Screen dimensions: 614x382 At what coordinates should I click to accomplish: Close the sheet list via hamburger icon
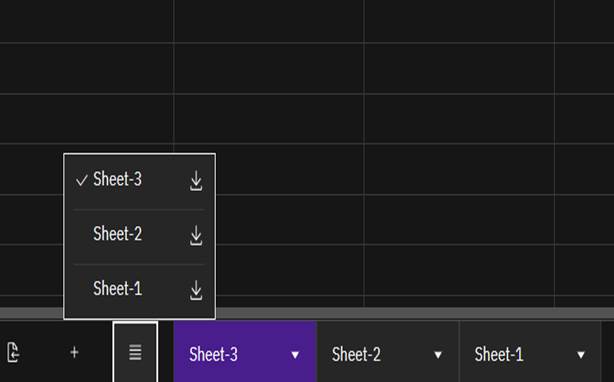pyautogui.click(x=135, y=352)
